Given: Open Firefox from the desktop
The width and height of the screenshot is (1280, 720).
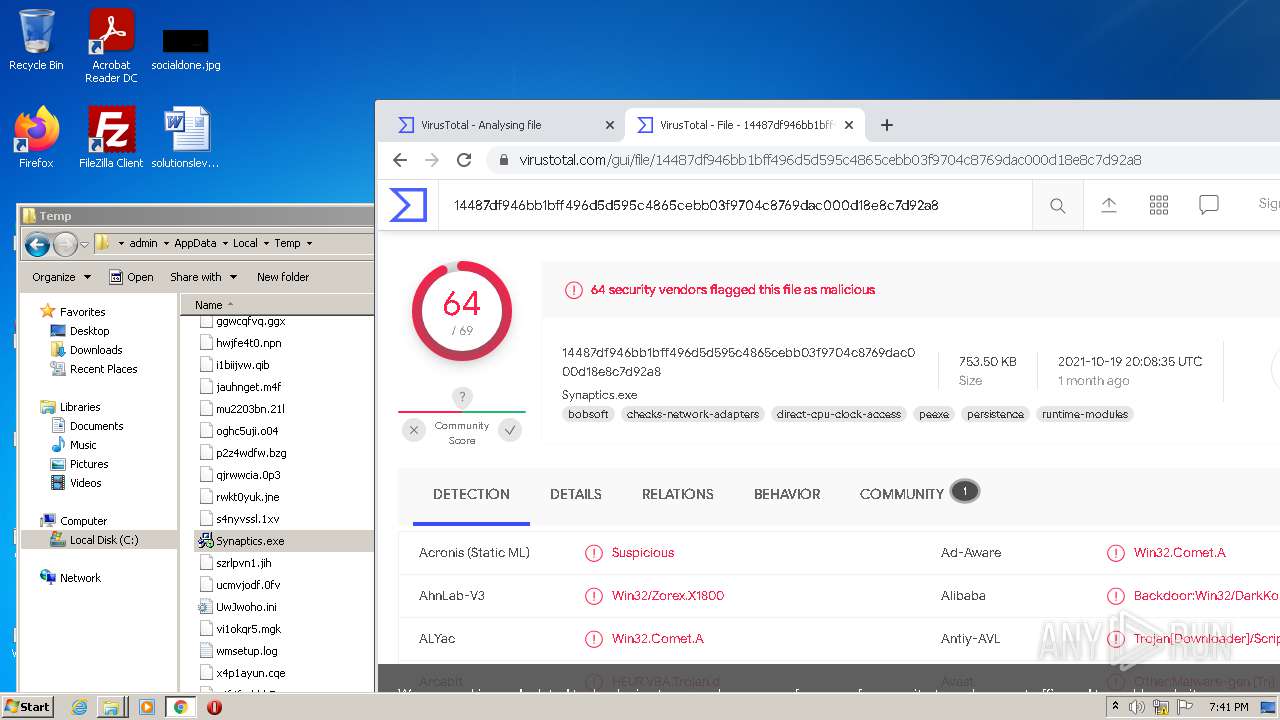Looking at the screenshot, I should 36,137.
